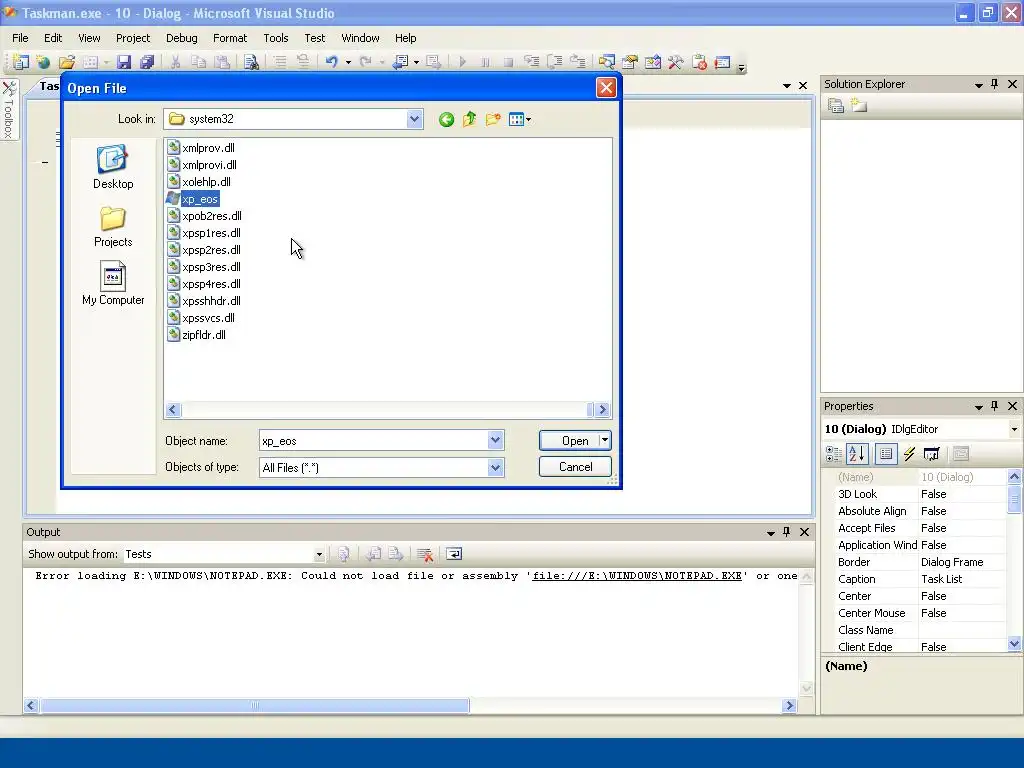Expand the Object name dropdown arrow
Image resolution: width=1024 pixels, height=768 pixels.
click(x=495, y=440)
